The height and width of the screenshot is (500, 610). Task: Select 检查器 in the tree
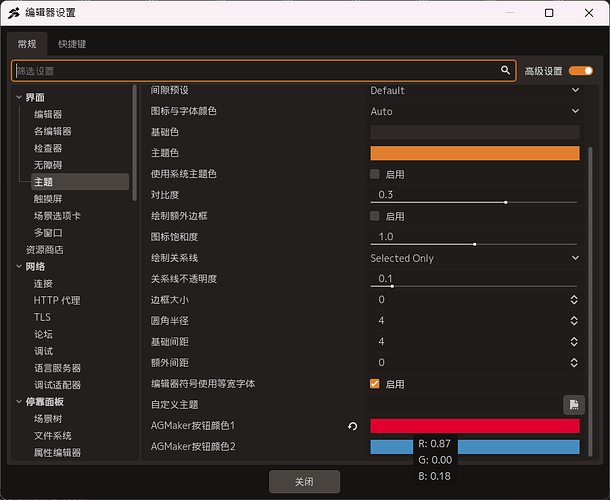[48, 148]
